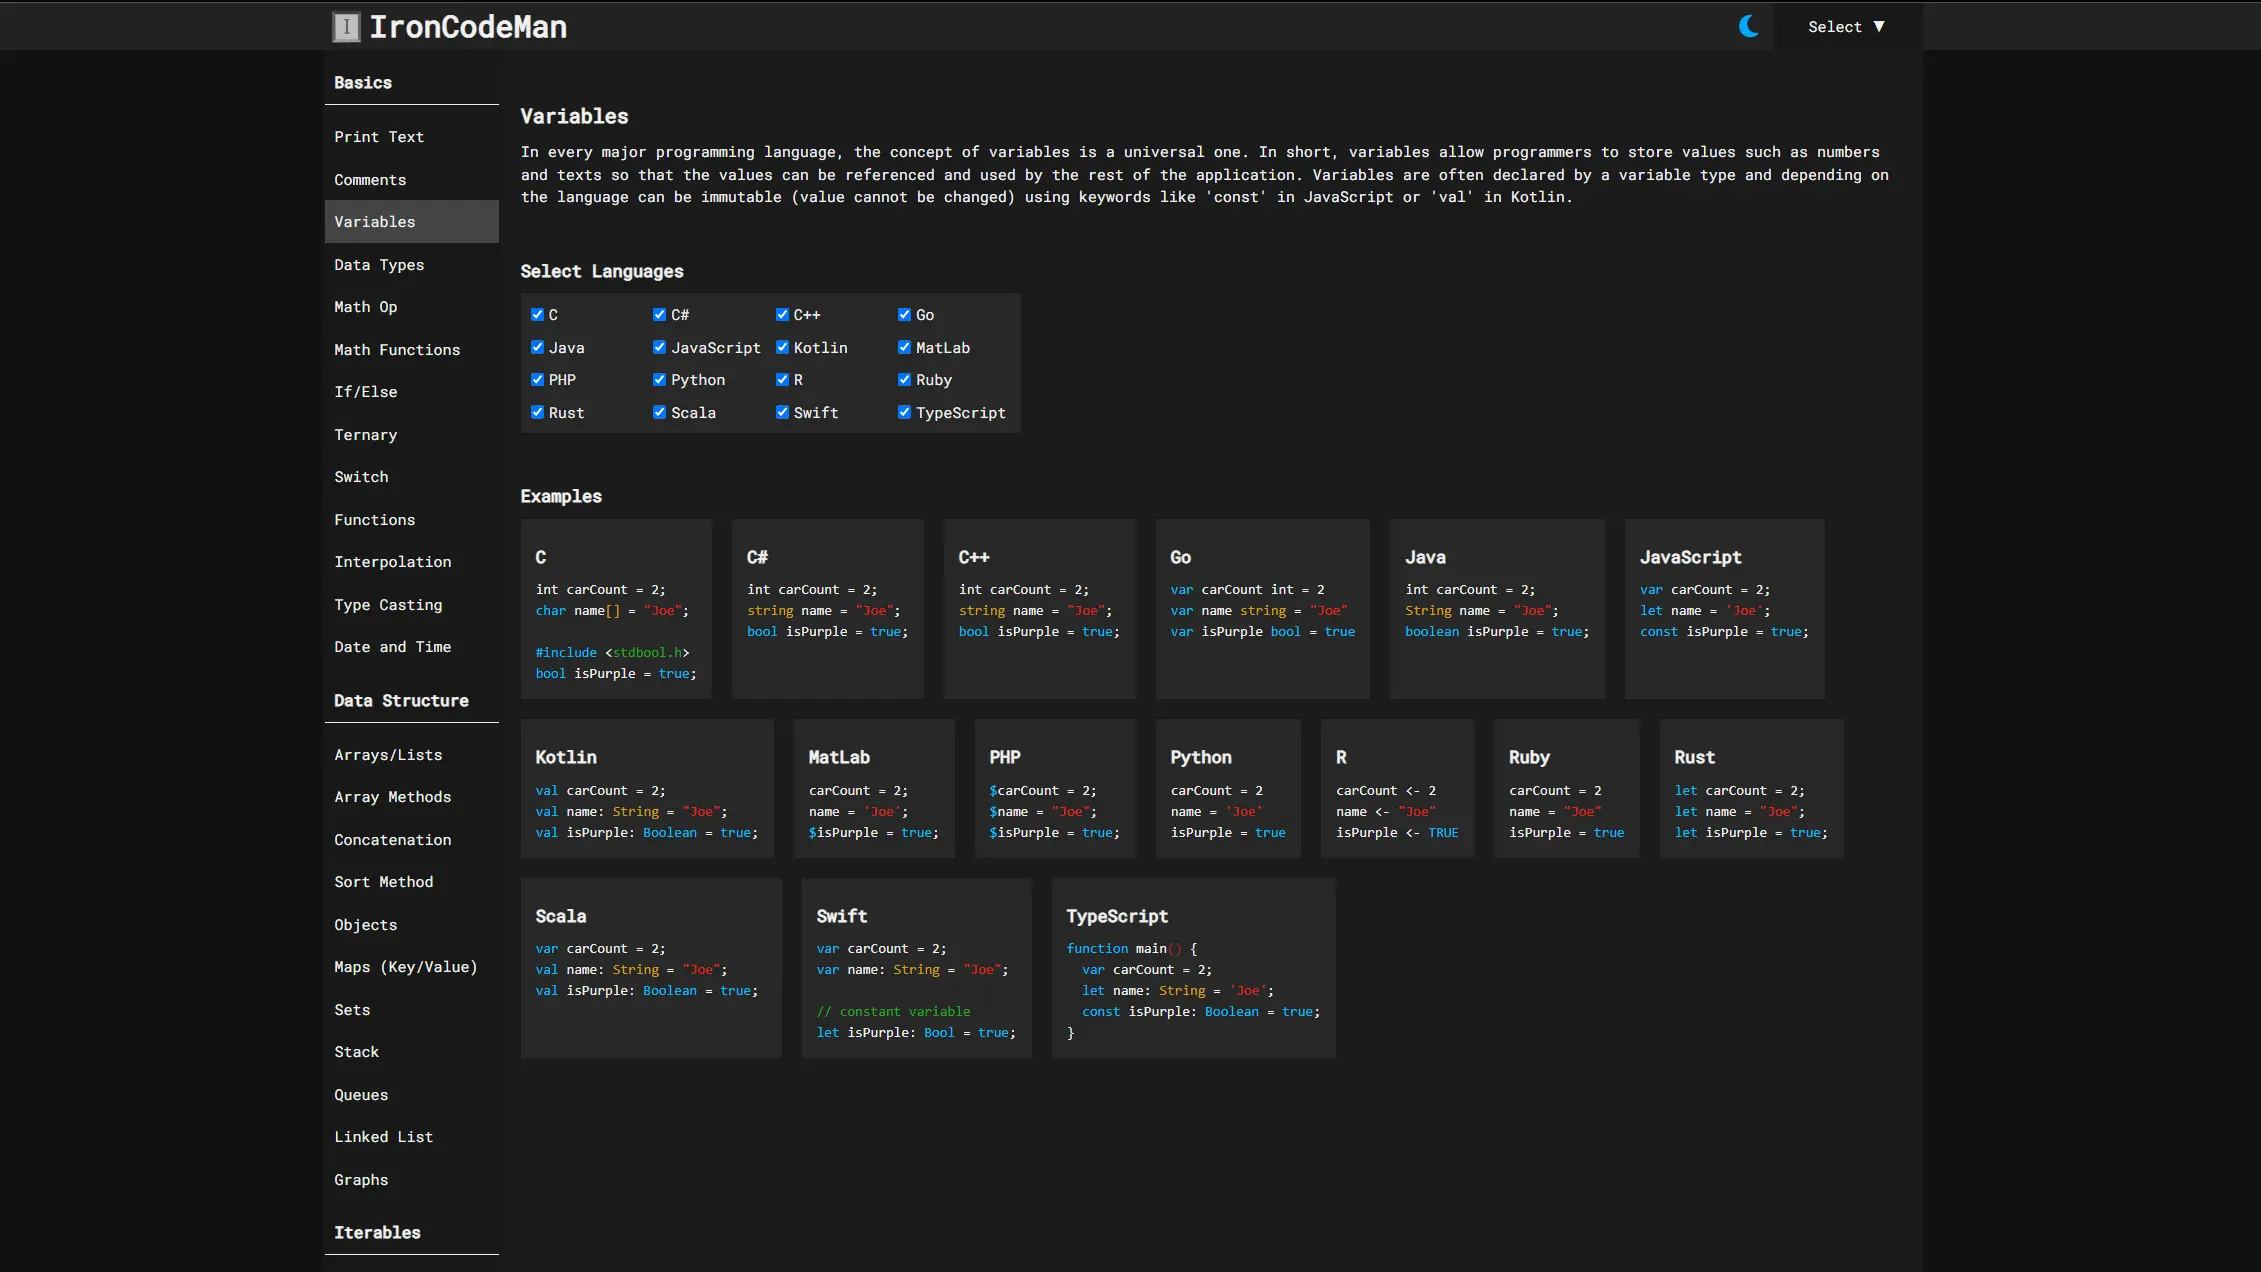The image size is (2261, 1272).
Task: Toggle the Swift language checkbox
Action: click(782, 412)
